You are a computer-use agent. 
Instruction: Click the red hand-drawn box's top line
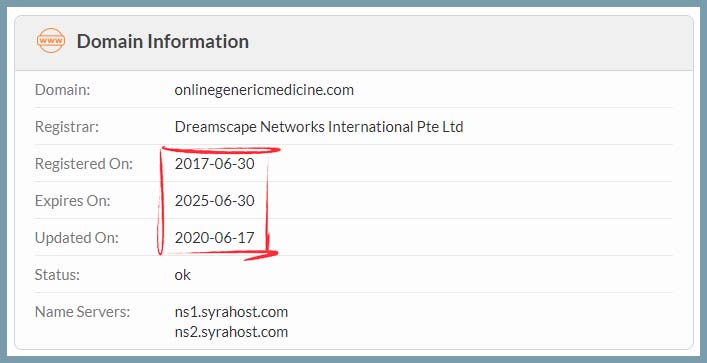(221, 150)
